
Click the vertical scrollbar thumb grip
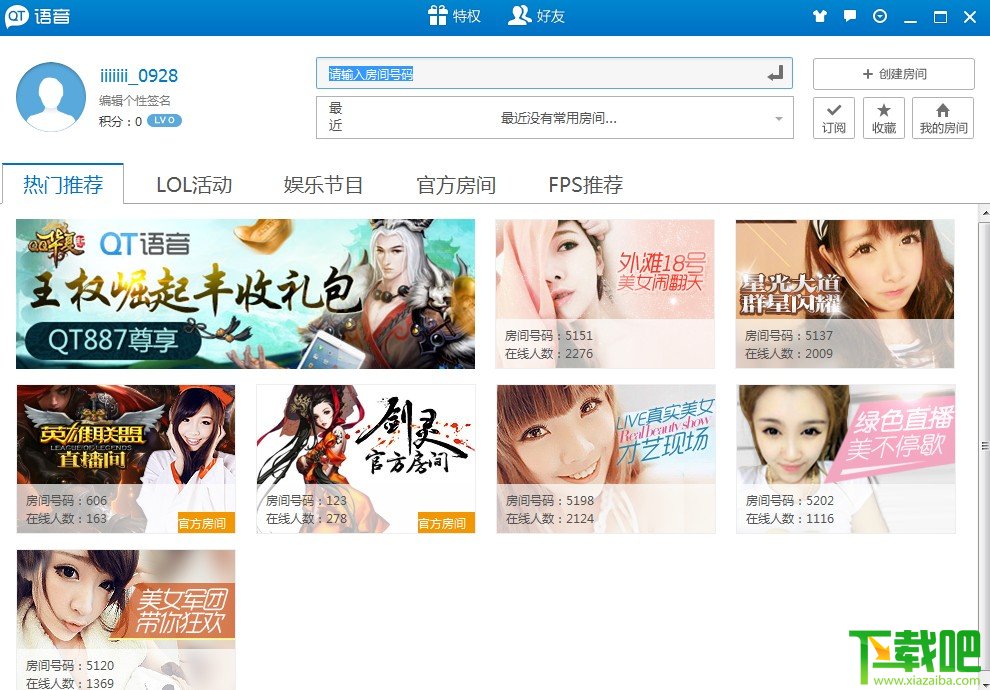click(x=985, y=446)
